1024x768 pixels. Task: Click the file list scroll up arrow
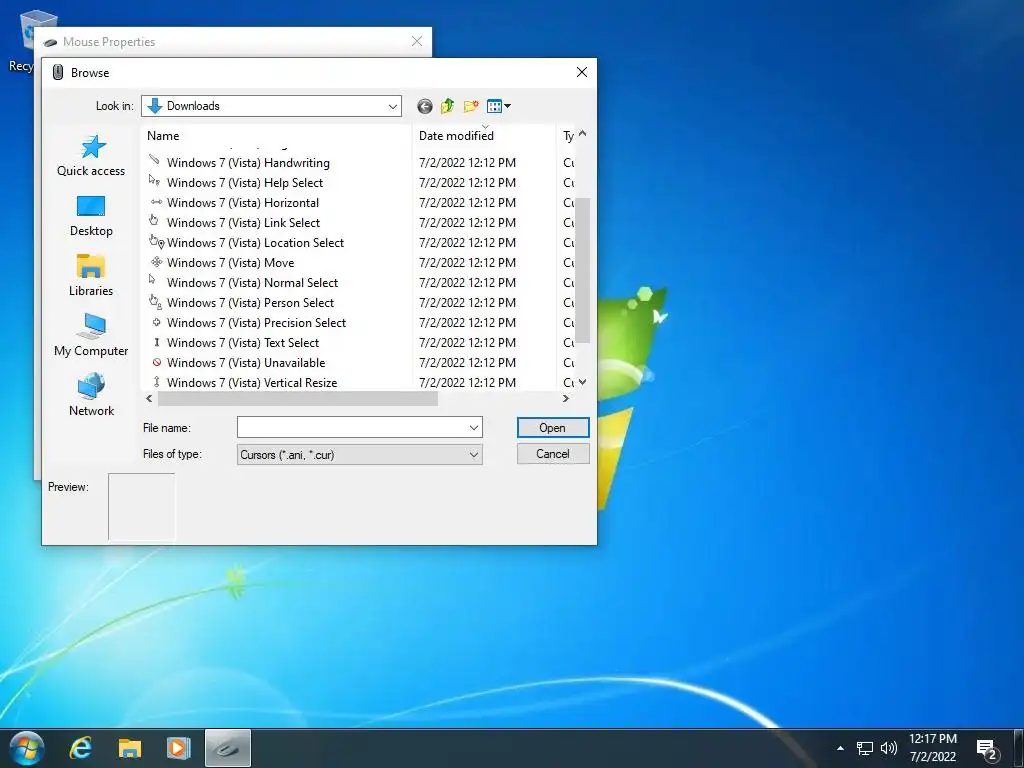pos(583,134)
